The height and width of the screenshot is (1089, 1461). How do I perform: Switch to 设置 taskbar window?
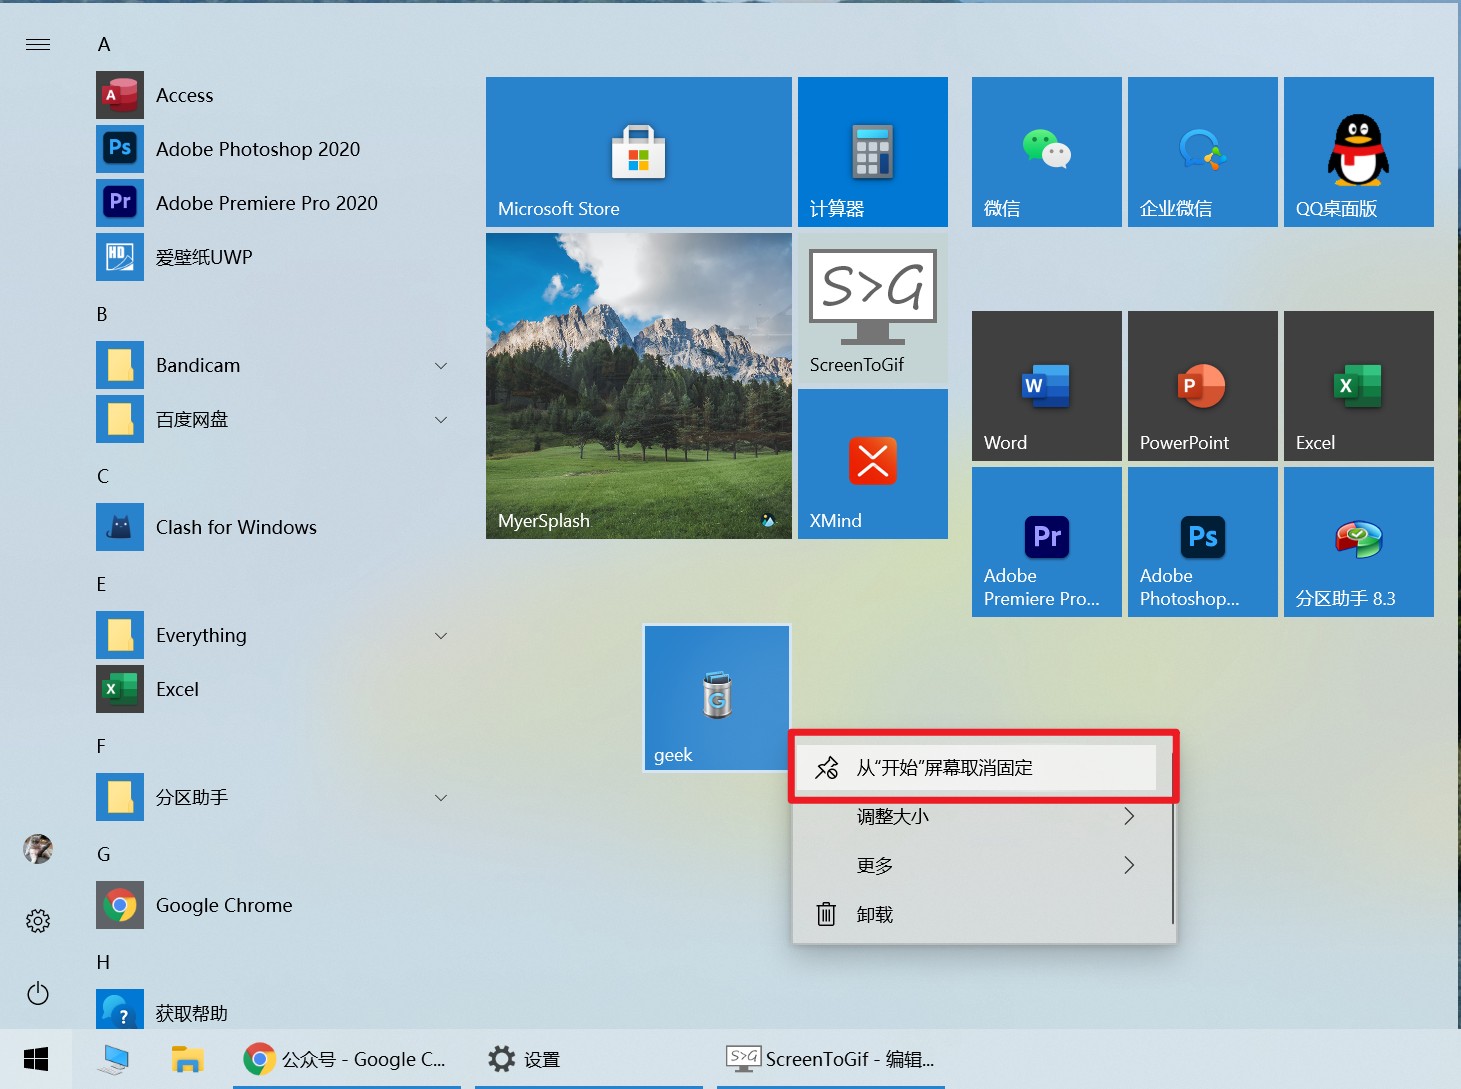pos(589,1059)
